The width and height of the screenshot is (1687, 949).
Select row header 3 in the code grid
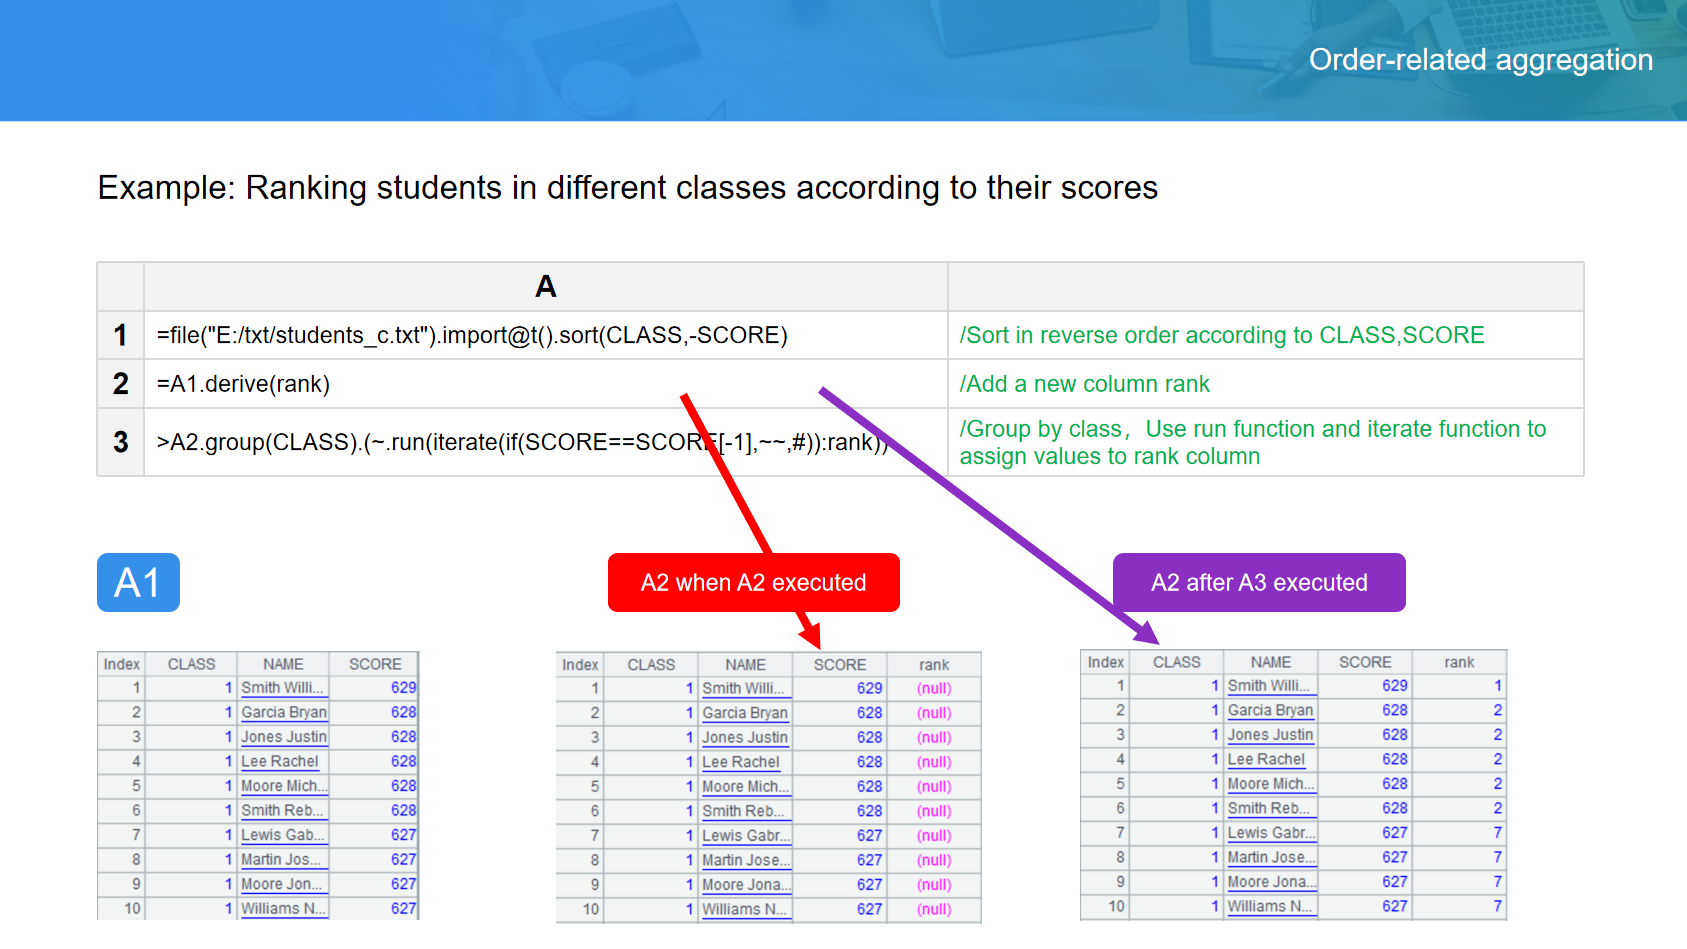(x=120, y=442)
